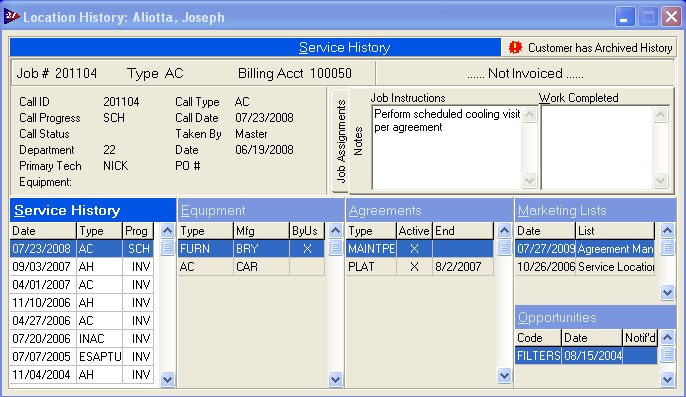Select the 07/27/2009 Agreement marketing list row
Viewport: 686px width, 397px height.
click(585, 249)
